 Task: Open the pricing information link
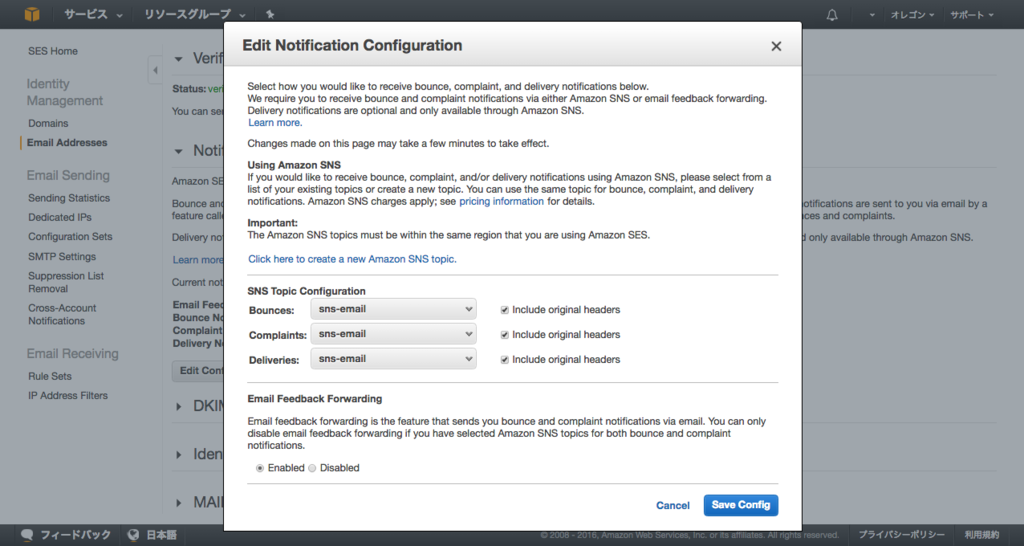pos(501,201)
